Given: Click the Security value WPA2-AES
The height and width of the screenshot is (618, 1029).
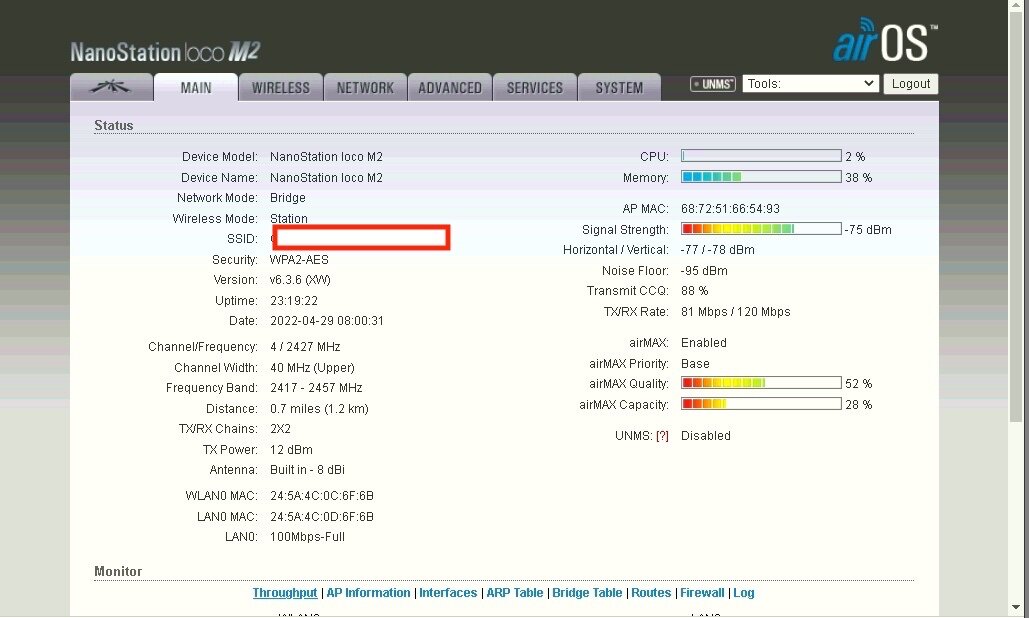Looking at the screenshot, I should pos(299,260).
